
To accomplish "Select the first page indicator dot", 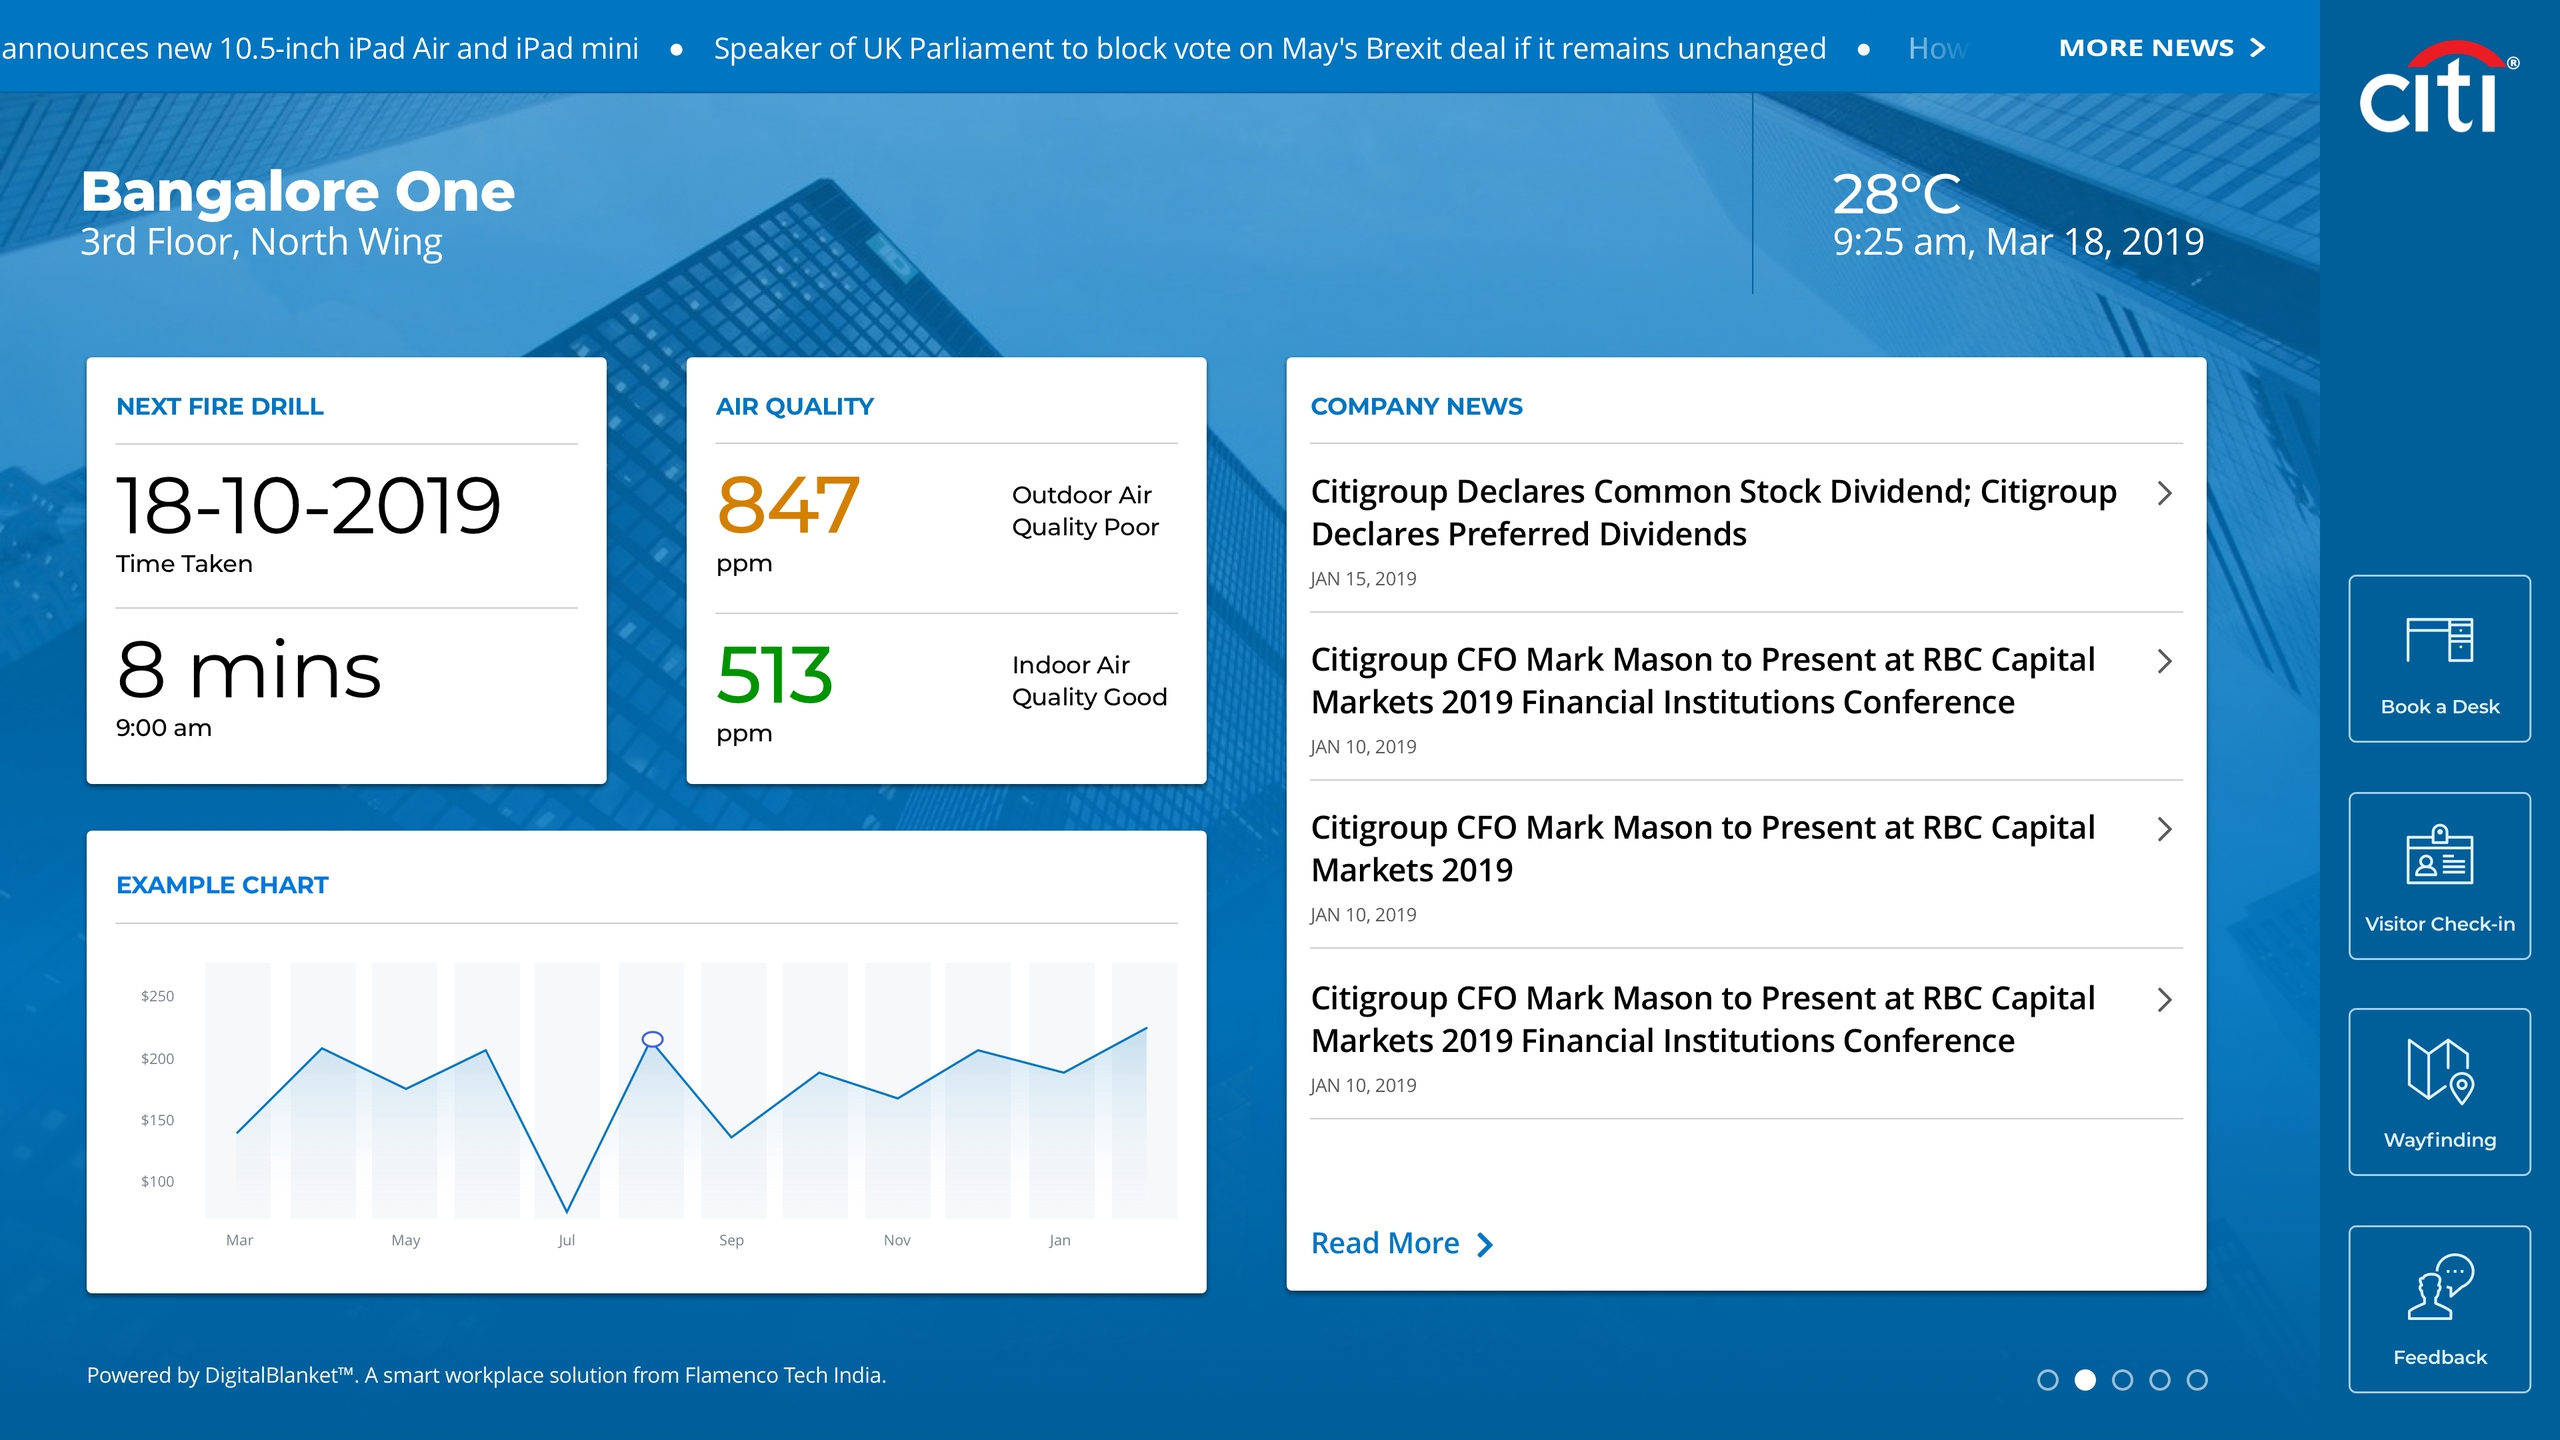I will pyautogui.click(x=2047, y=1380).
